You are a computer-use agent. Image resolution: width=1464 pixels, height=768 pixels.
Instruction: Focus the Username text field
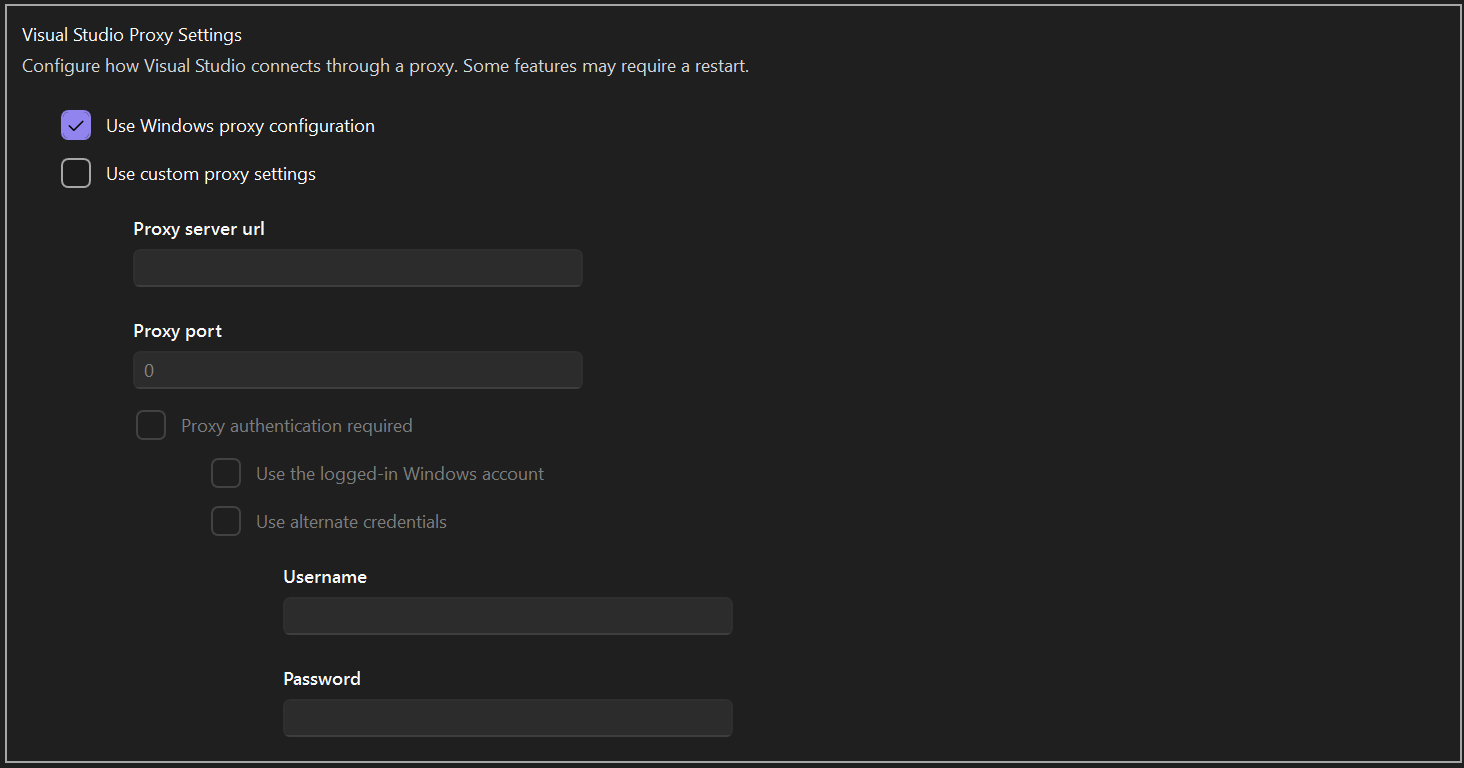click(507, 616)
